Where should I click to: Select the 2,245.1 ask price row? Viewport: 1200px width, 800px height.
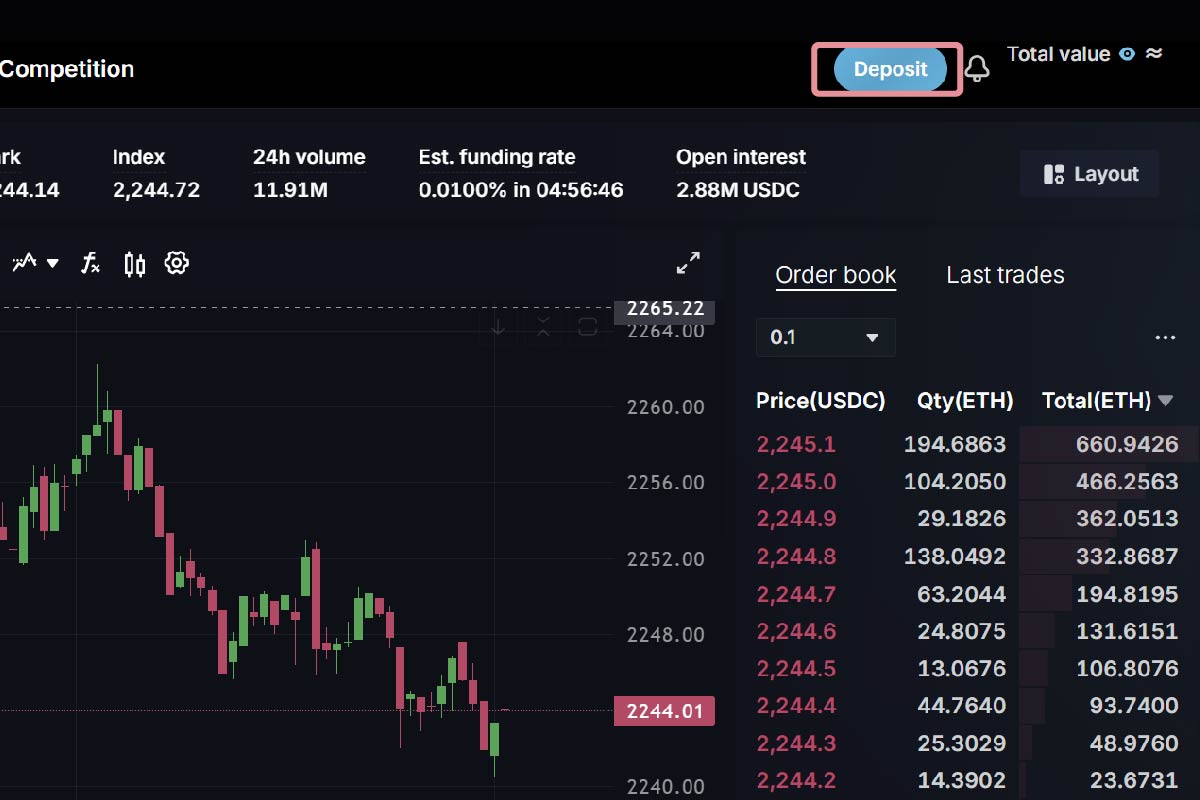point(796,445)
